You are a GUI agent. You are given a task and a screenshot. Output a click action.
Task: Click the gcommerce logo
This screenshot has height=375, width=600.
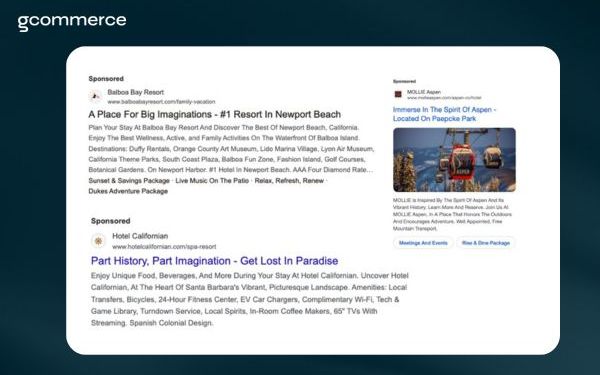pos(72,22)
